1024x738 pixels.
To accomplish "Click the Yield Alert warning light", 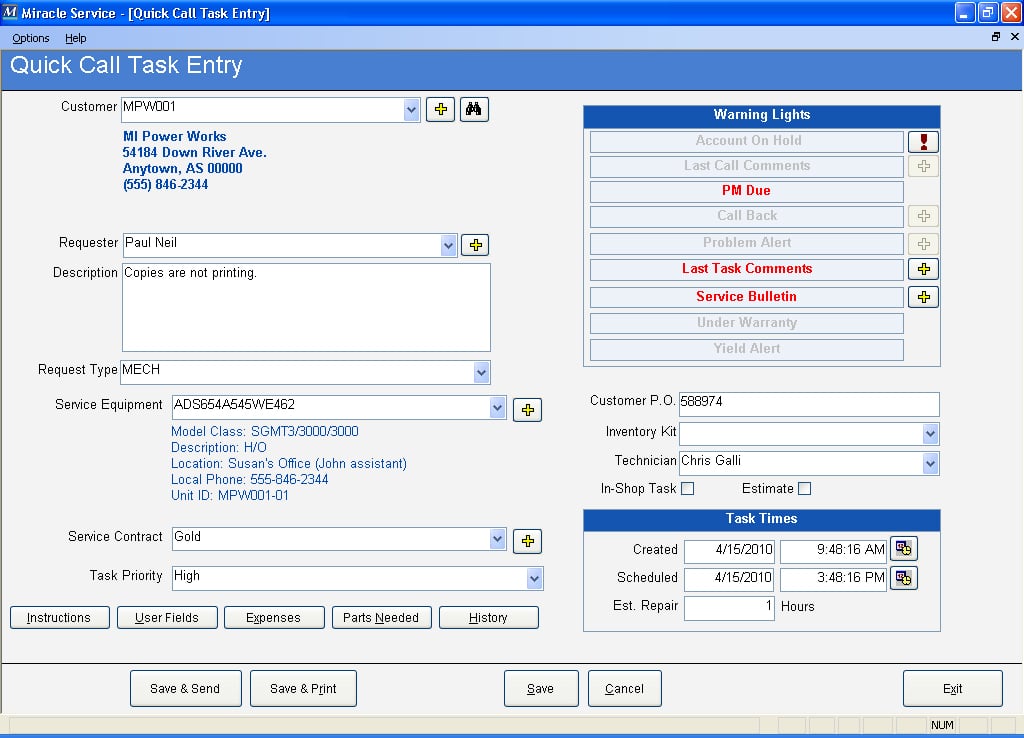I will (x=746, y=349).
